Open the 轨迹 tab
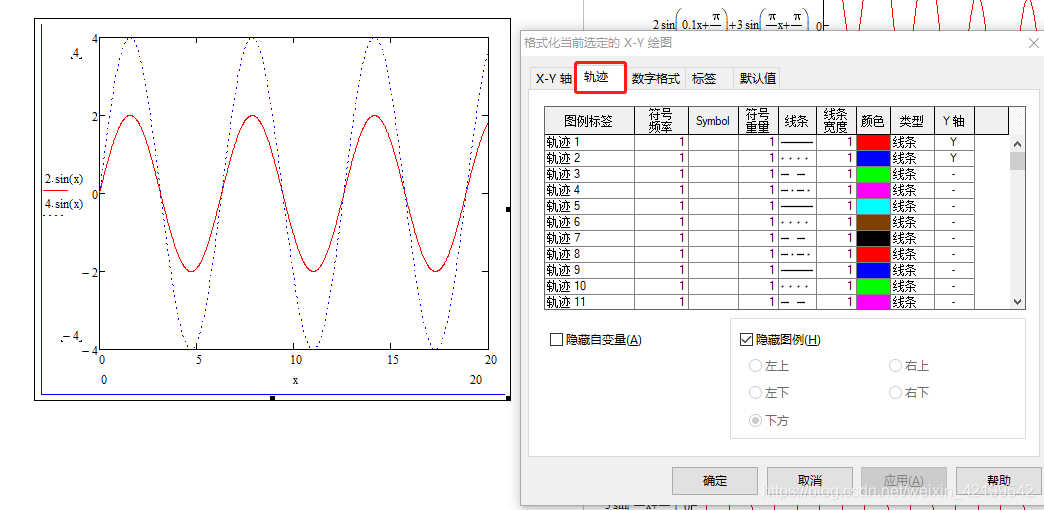Viewport: 1044px width, 510px height. click(x=597, y=77)
